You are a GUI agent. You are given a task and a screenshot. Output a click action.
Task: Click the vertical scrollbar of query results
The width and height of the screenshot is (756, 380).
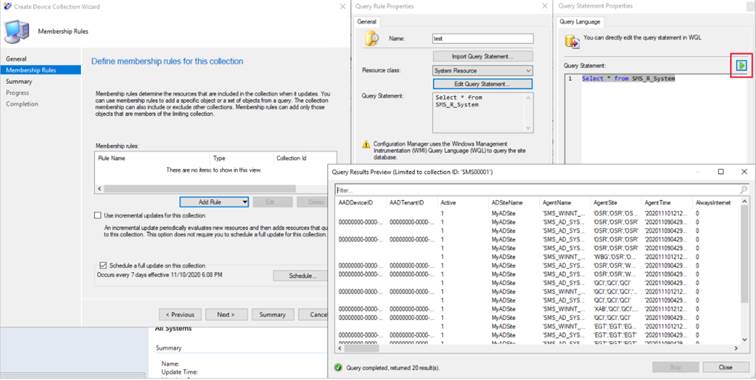744,270
